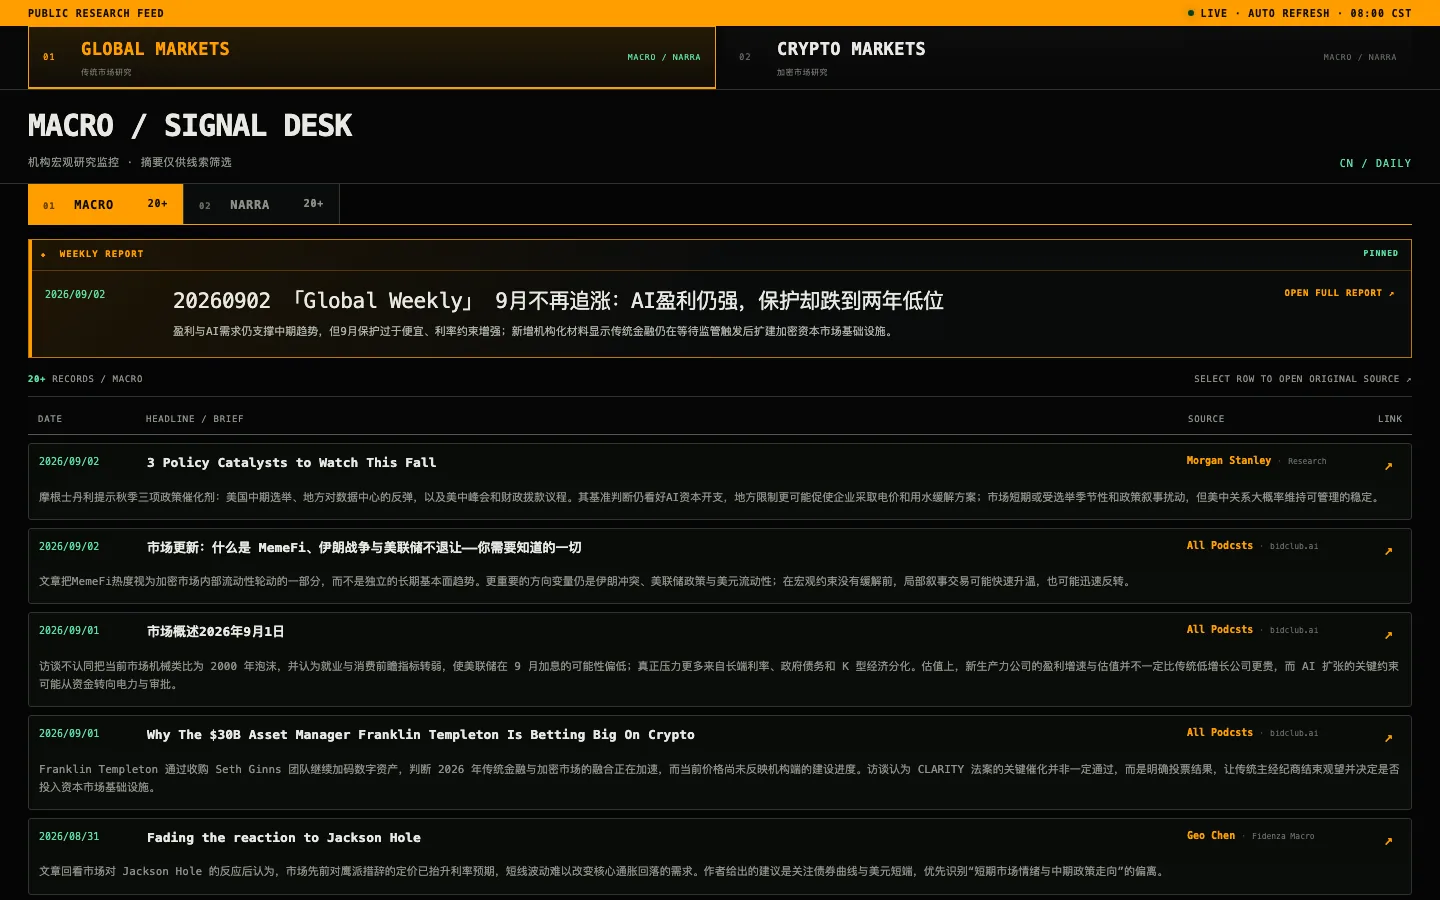Click the LINK column header
1440x900 pixels.
coord(1390,419)
